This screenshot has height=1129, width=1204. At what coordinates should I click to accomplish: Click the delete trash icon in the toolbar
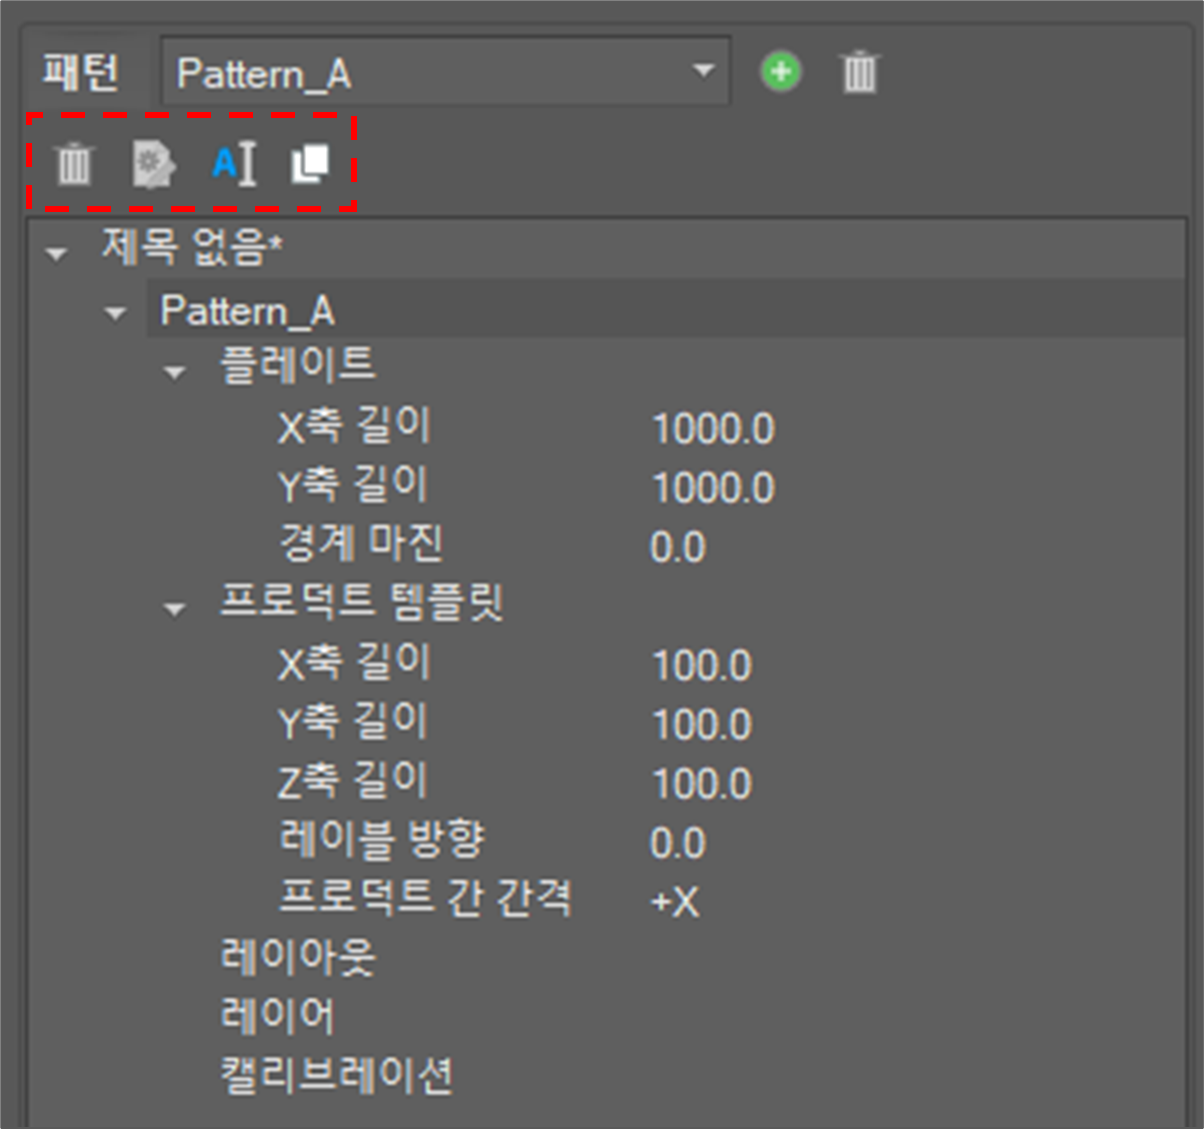click(73, 163)
